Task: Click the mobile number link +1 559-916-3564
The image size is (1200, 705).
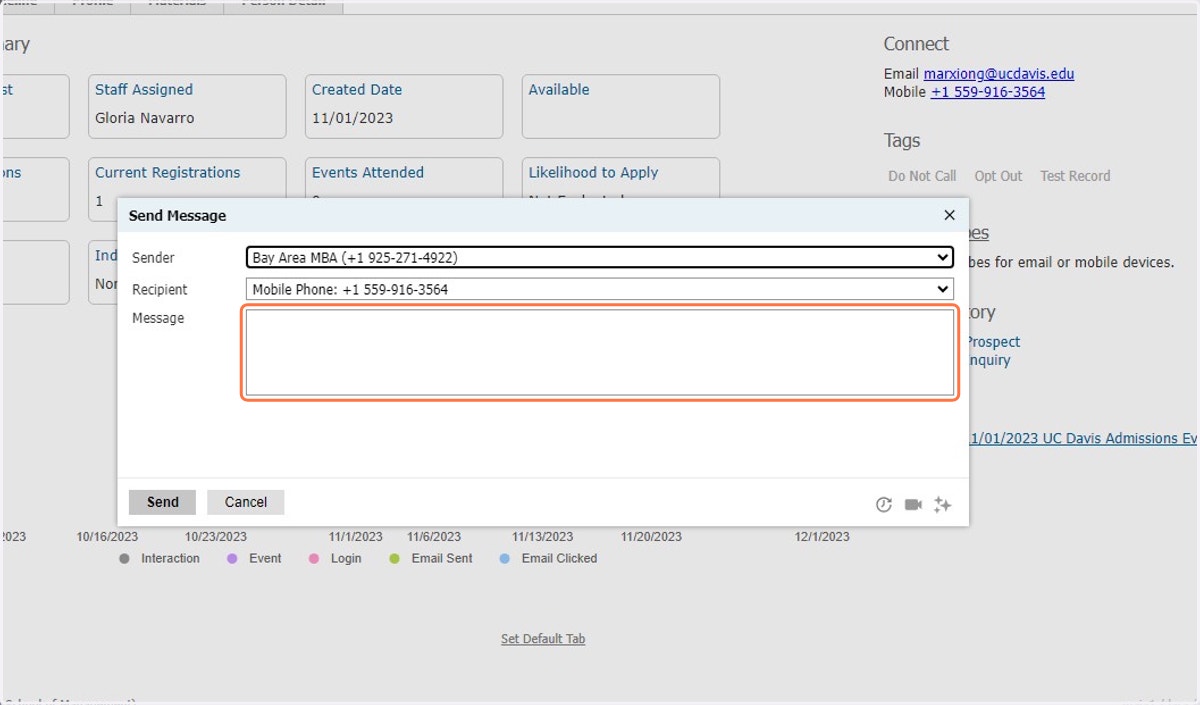Action: pos(988,92)
